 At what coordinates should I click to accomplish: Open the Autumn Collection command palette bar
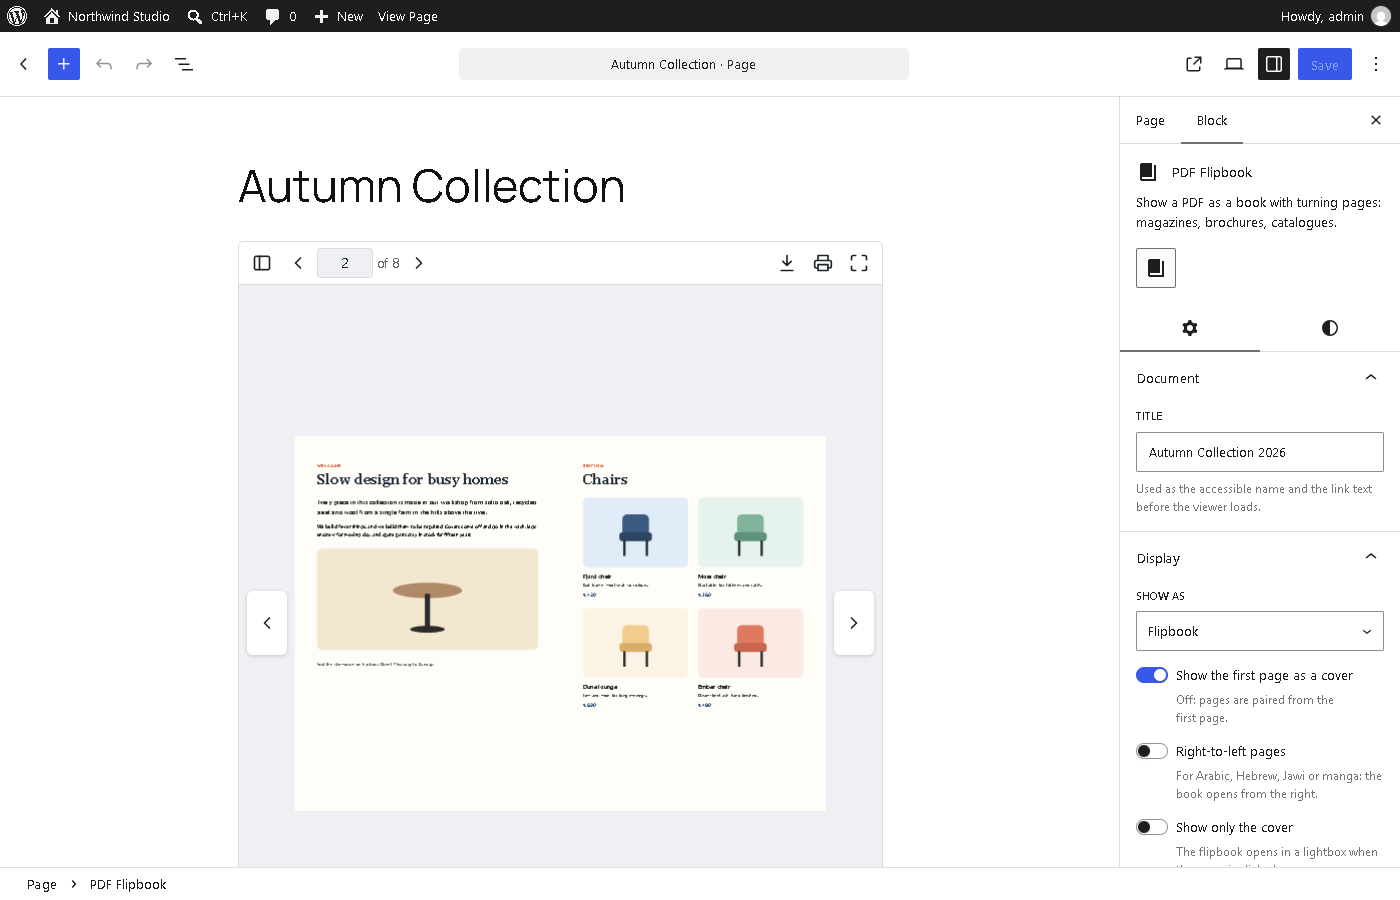coord(684,64)
